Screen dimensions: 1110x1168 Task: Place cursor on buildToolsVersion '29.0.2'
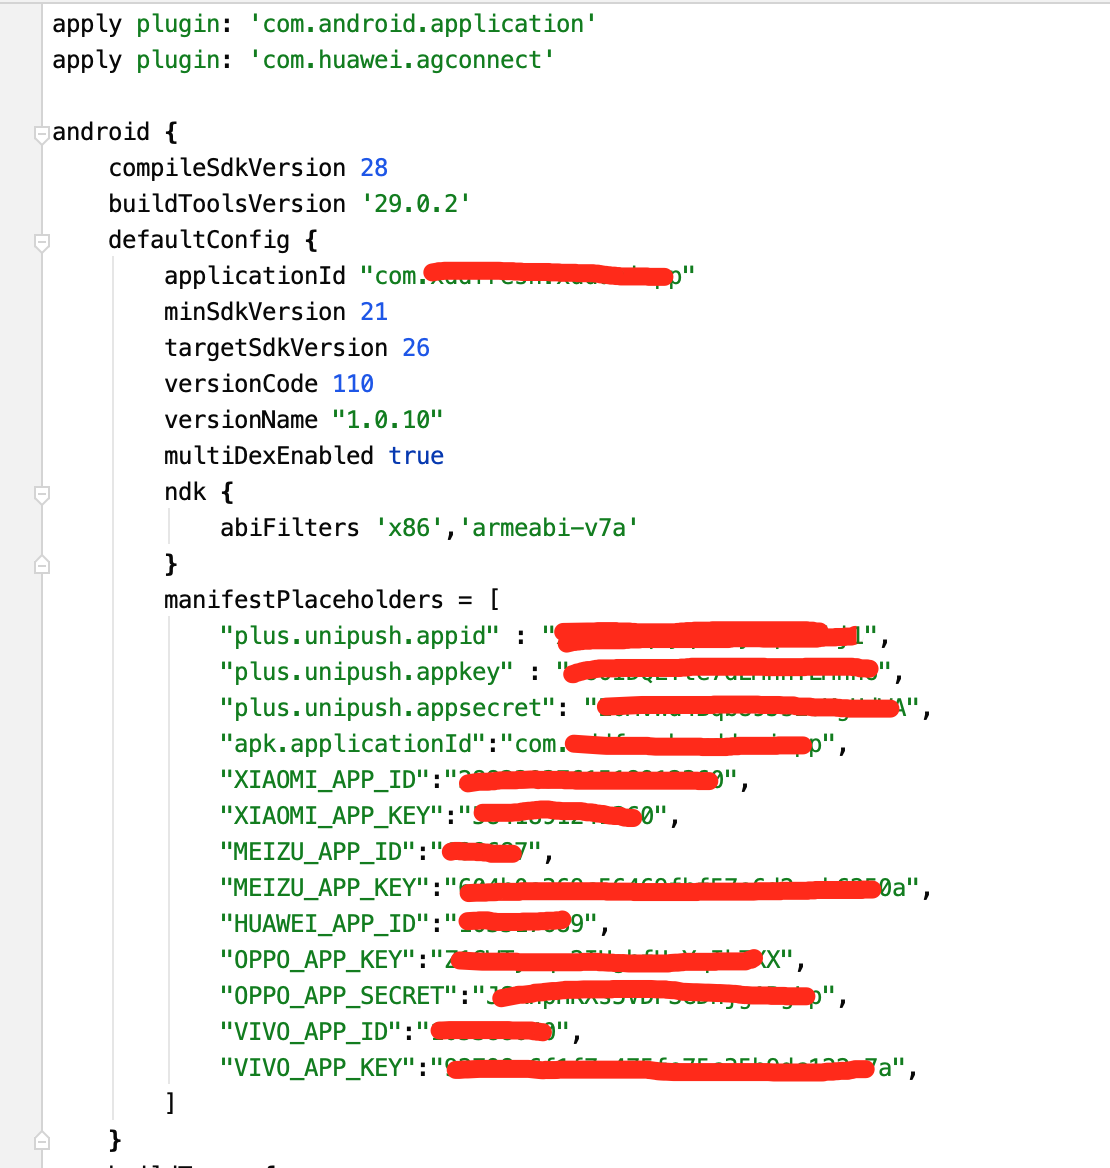tap(415, 204)
